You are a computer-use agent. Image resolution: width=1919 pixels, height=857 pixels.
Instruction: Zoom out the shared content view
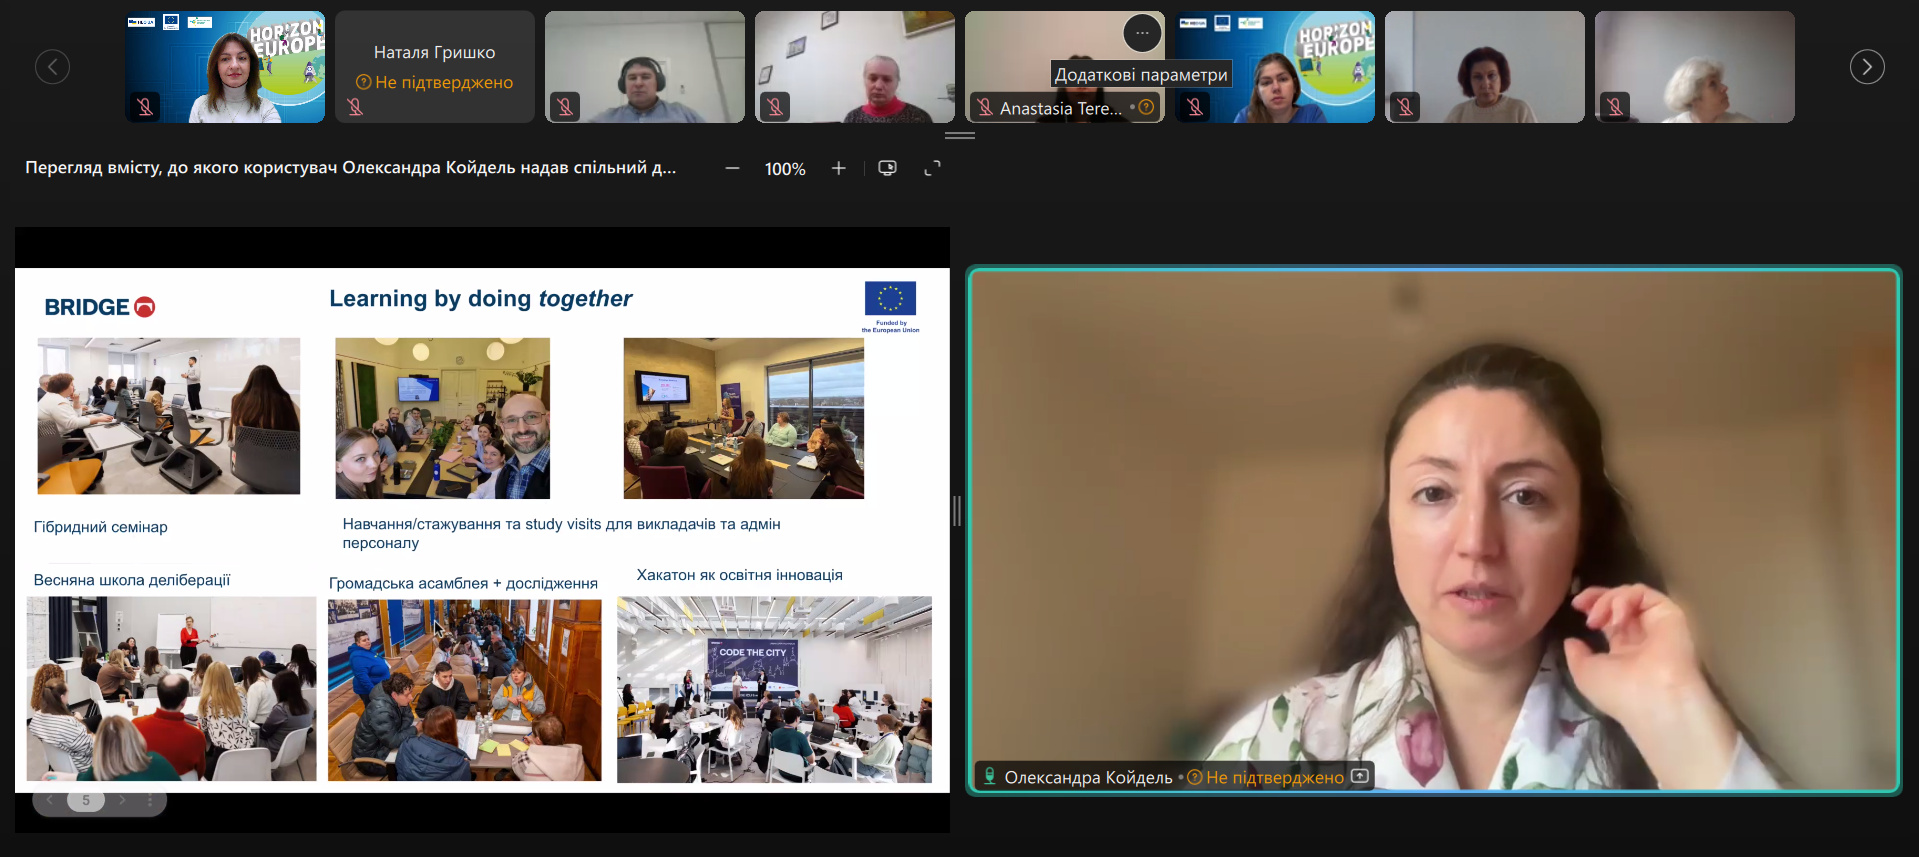[x=732, y=169]
